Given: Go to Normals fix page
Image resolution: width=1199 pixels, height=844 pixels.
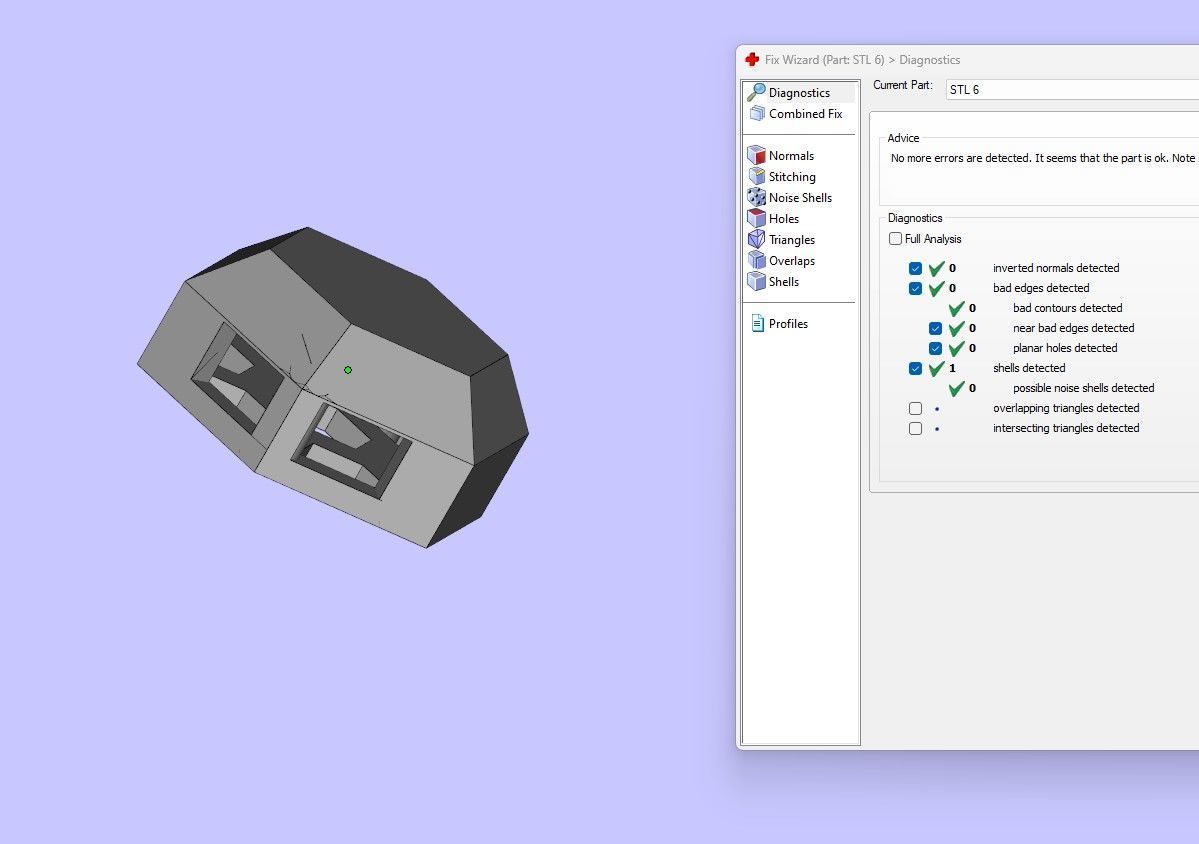Looking at the screenshot, I should pos(791,155).
